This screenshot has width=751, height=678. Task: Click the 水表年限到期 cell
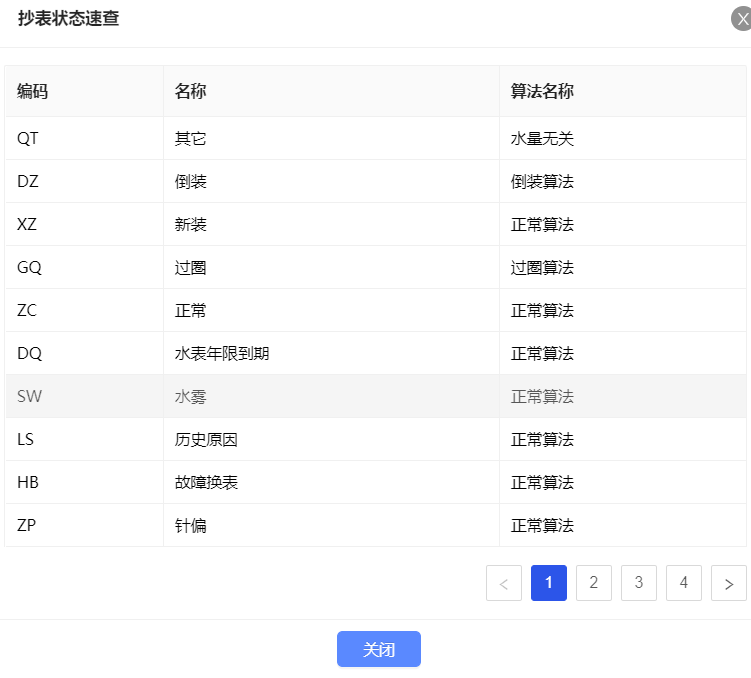[331, 353]
